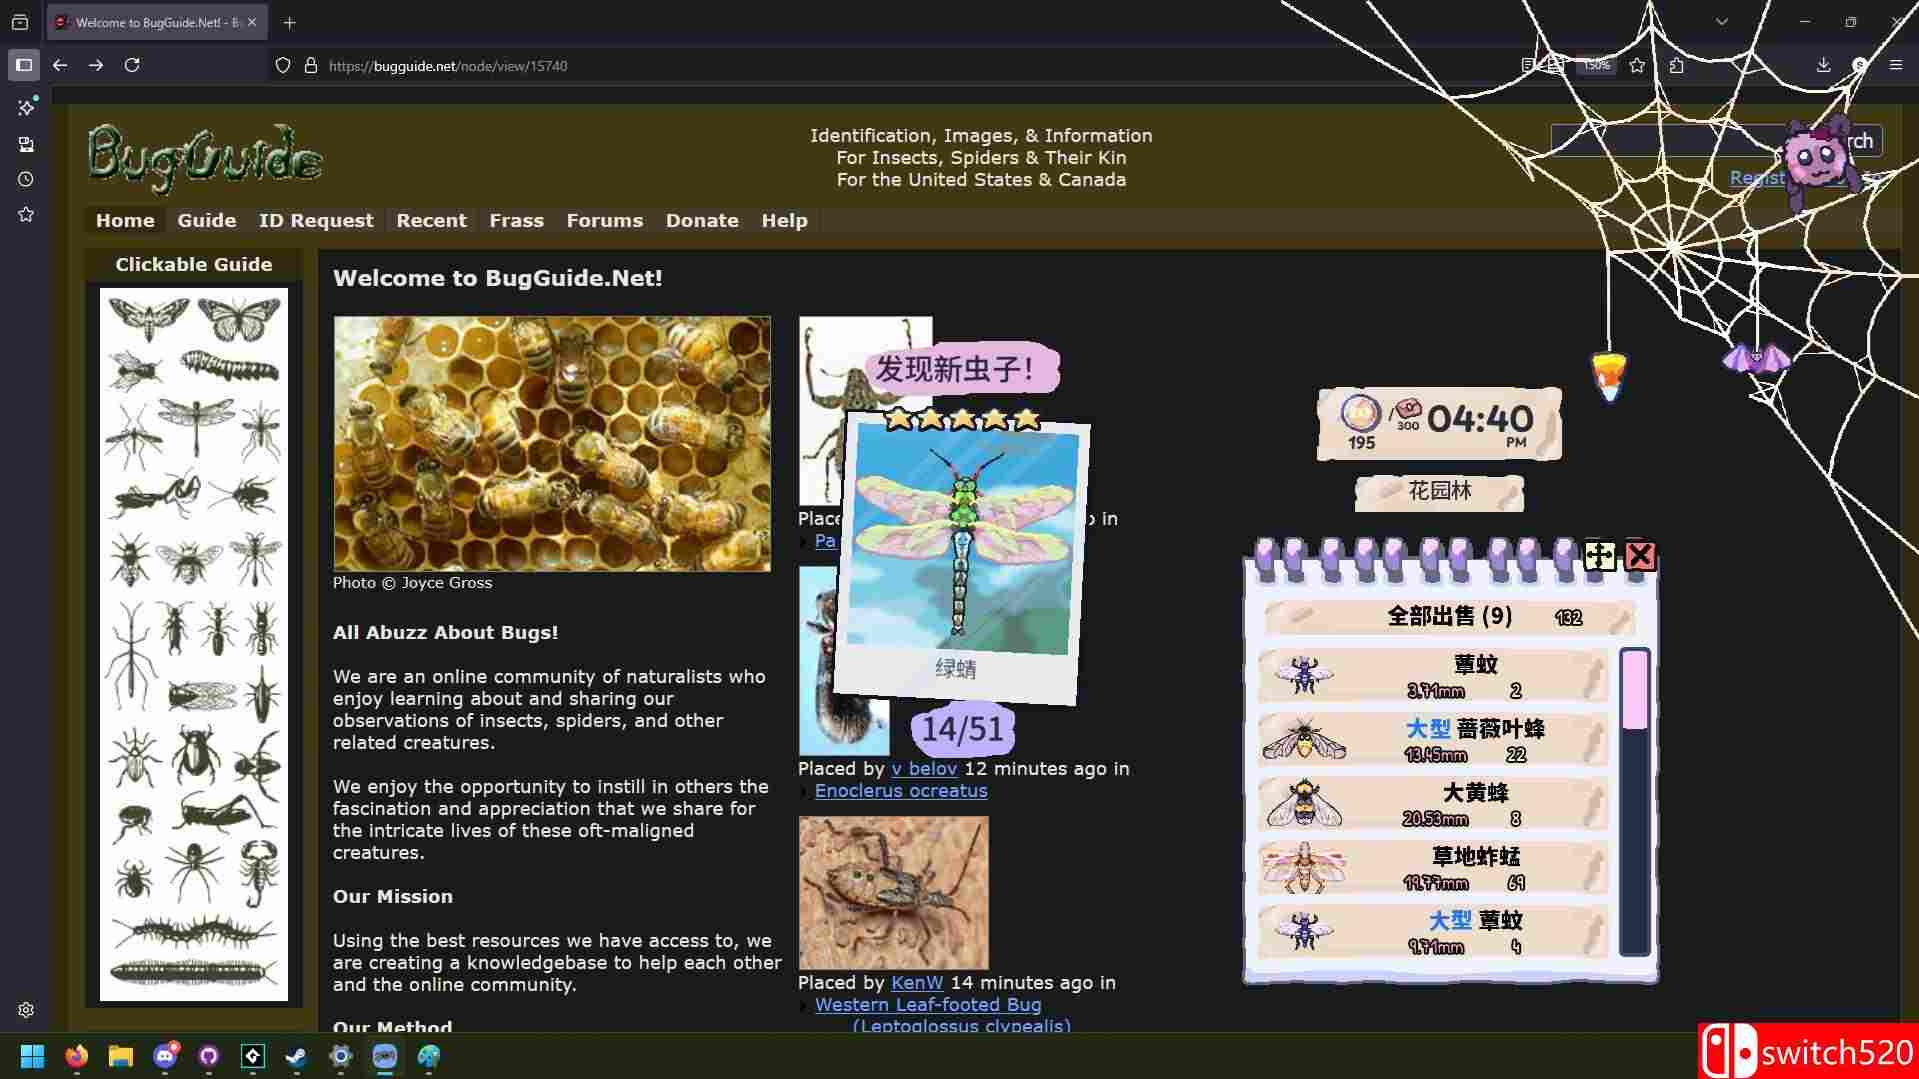The image size is (1919, 1079).
Task: Close the bug inventory notepad panel
Action: click(x=1640, y=556)
